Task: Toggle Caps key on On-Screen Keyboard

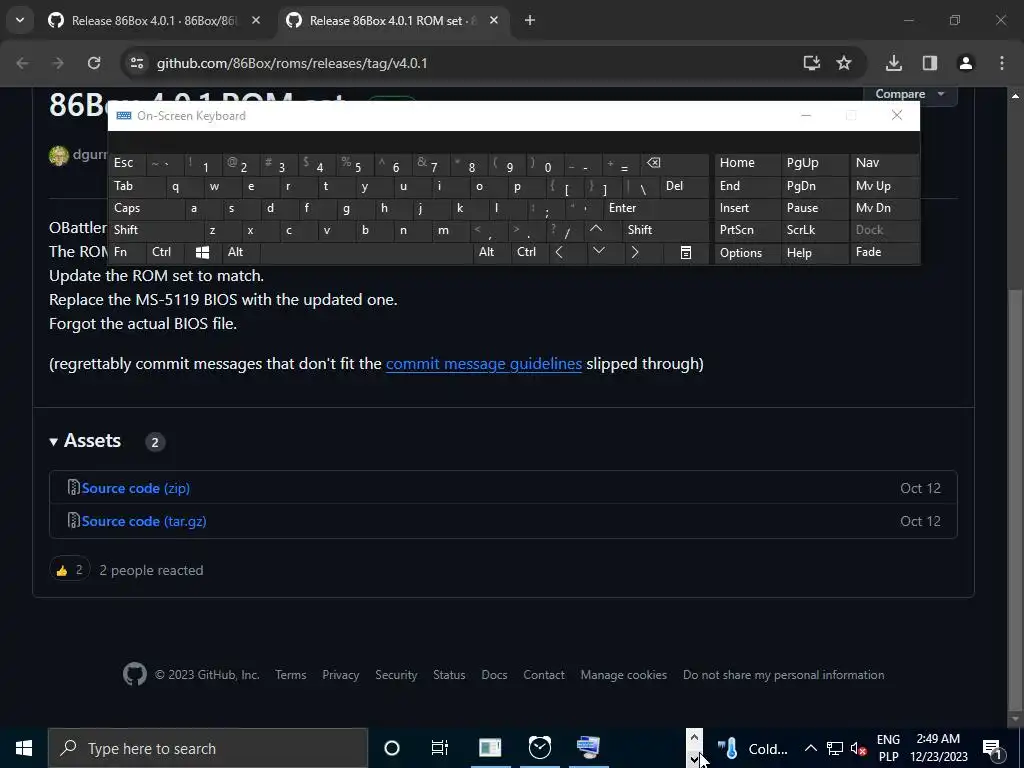Action: coord(146,208)
